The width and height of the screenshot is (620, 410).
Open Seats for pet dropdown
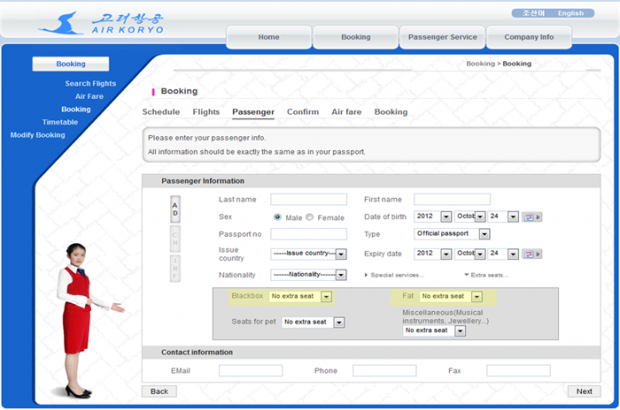coord(313,322)
